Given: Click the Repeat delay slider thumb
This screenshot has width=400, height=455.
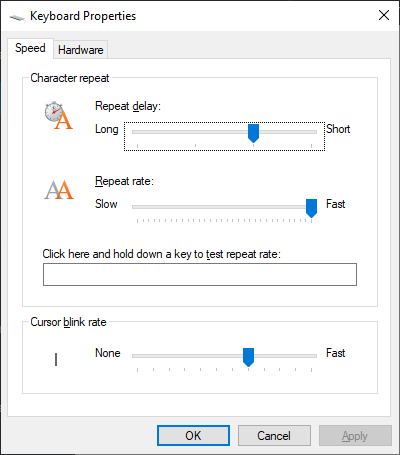Looking at the screenshot, I should pyautogui.click(x=253, y=133).
